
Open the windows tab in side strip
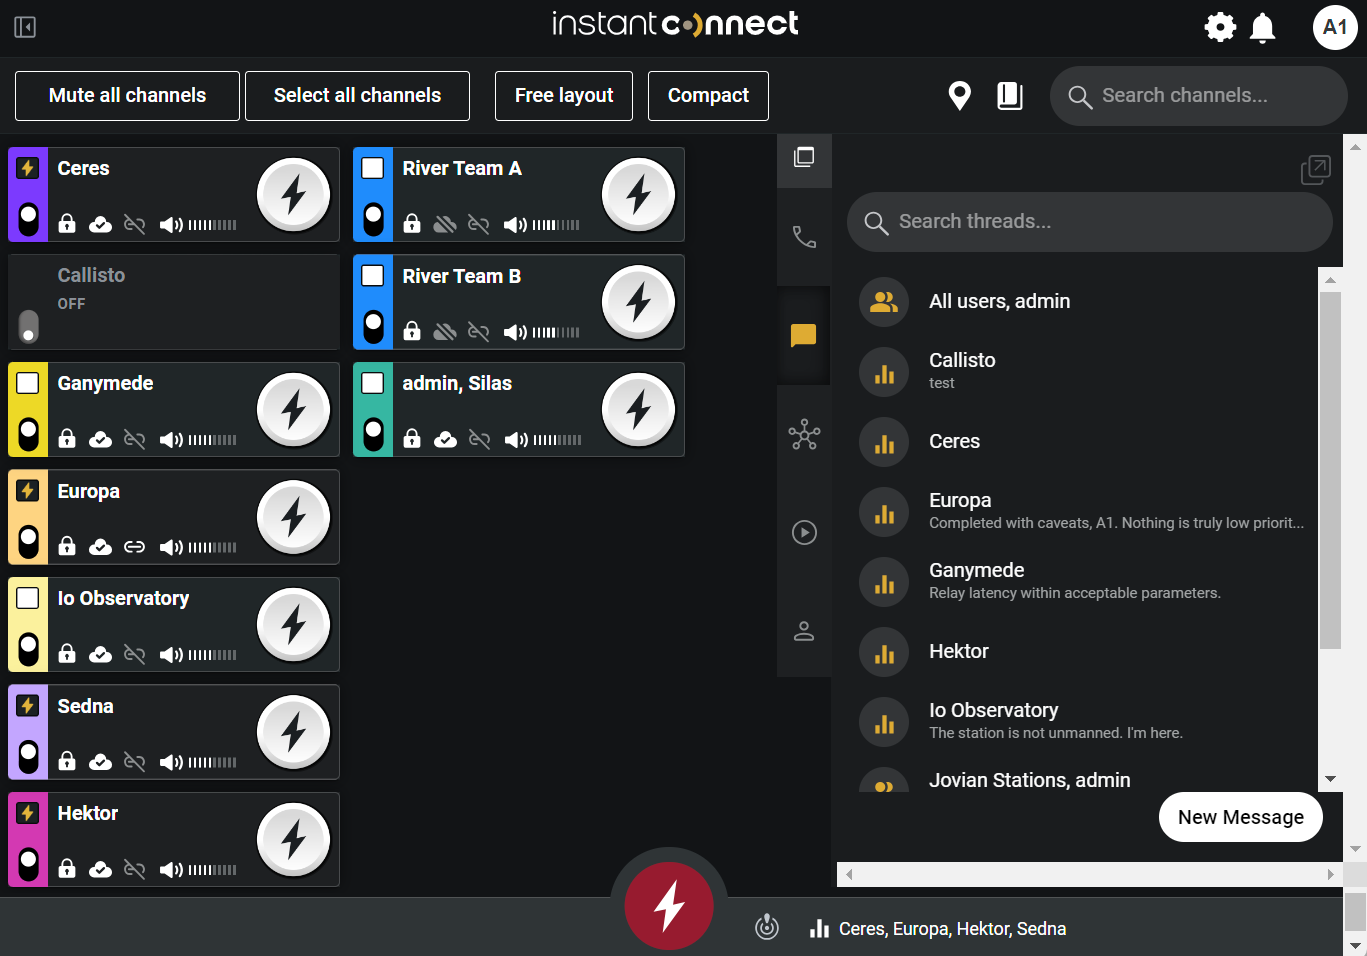[x=804, y=158]
